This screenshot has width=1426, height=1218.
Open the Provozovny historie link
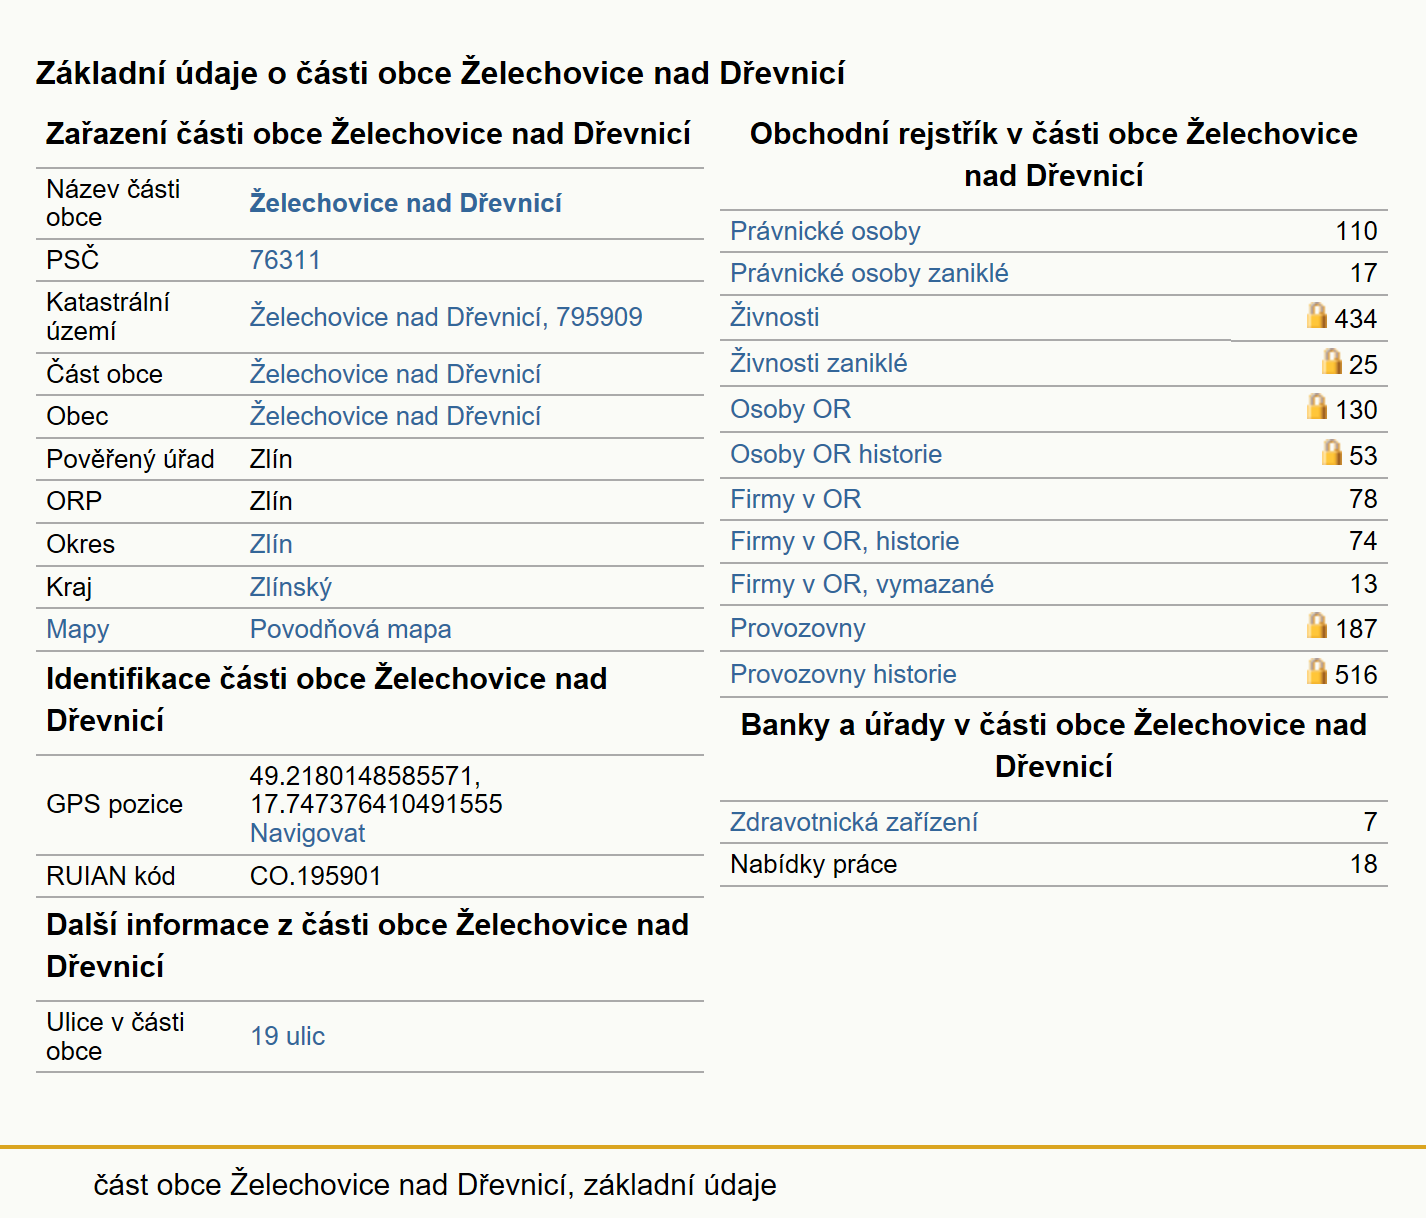[843, 674]
